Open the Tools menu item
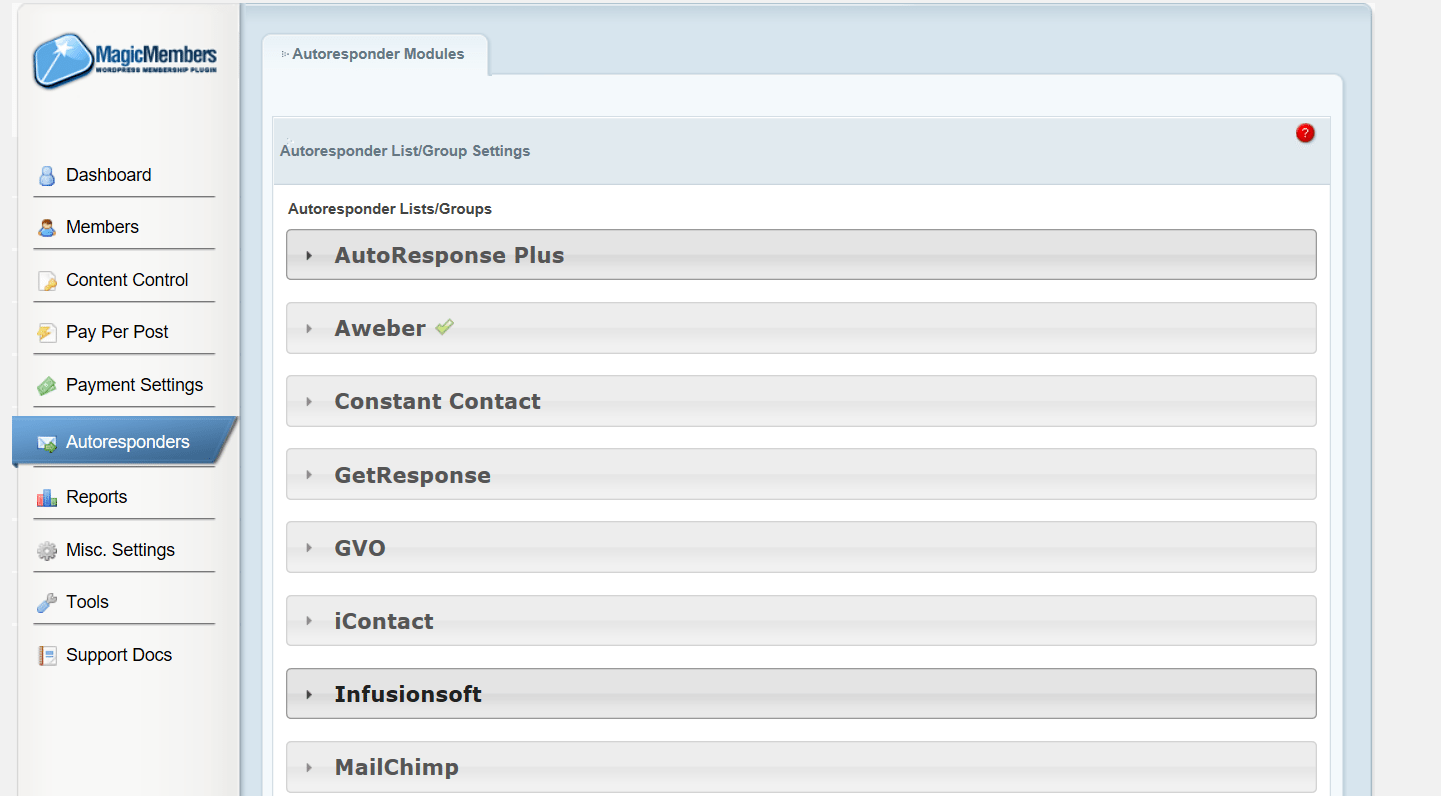1441x796 pixels. [x=87, y=602]
